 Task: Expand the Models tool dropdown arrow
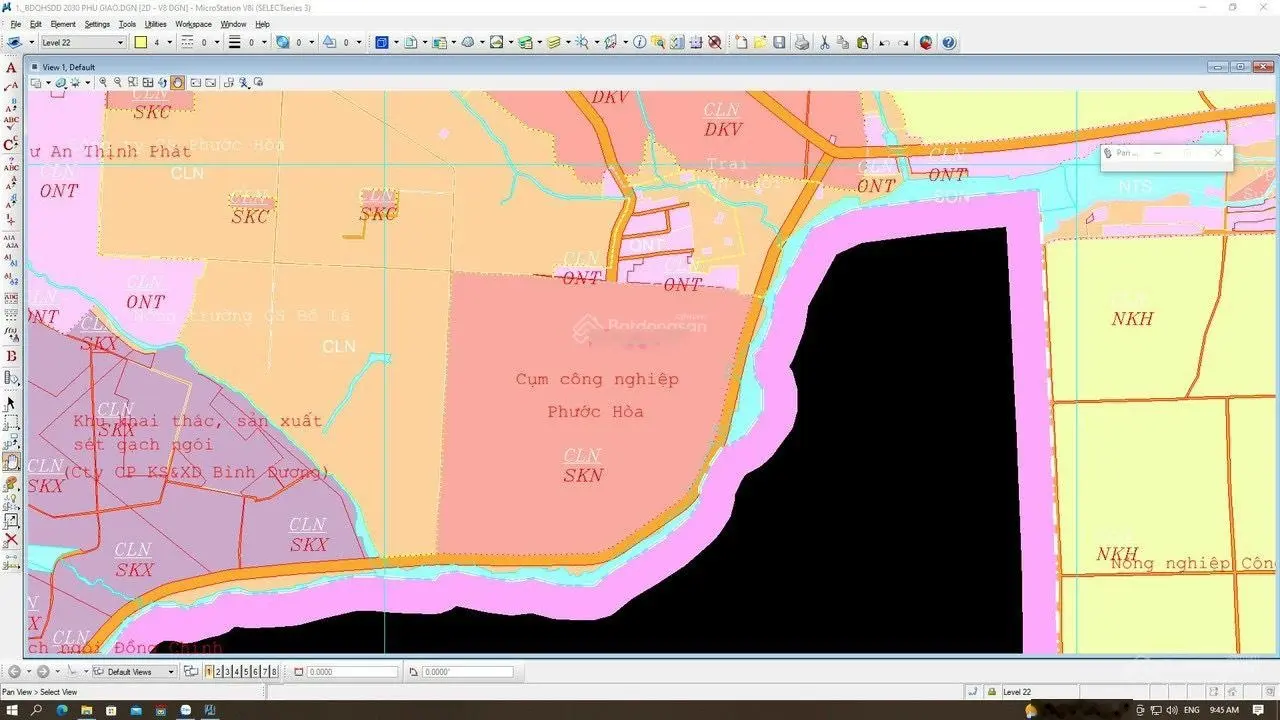click(x=425, y=43)
